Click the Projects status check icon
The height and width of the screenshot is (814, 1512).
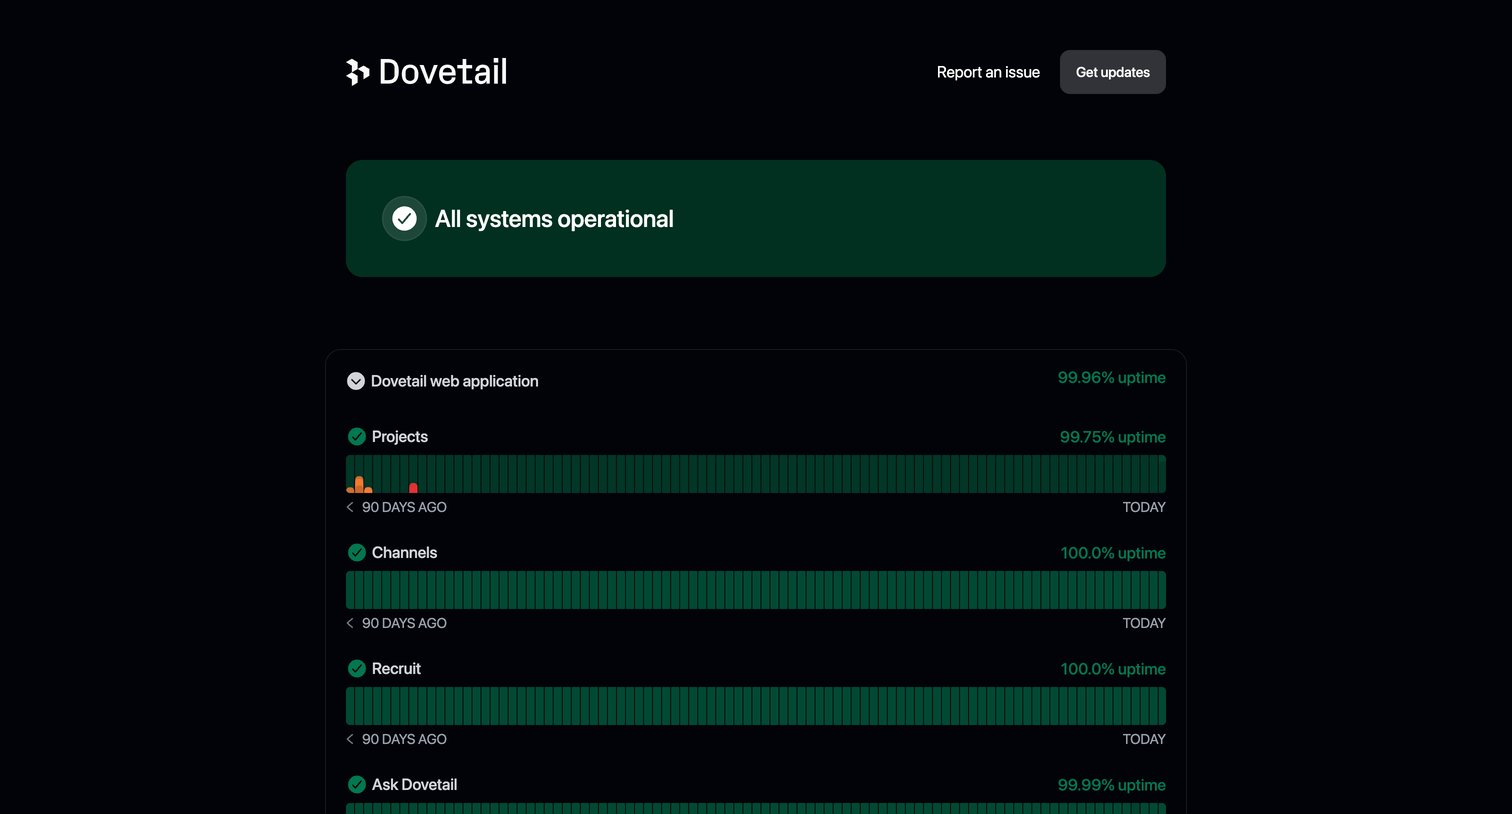coord(356,436)
